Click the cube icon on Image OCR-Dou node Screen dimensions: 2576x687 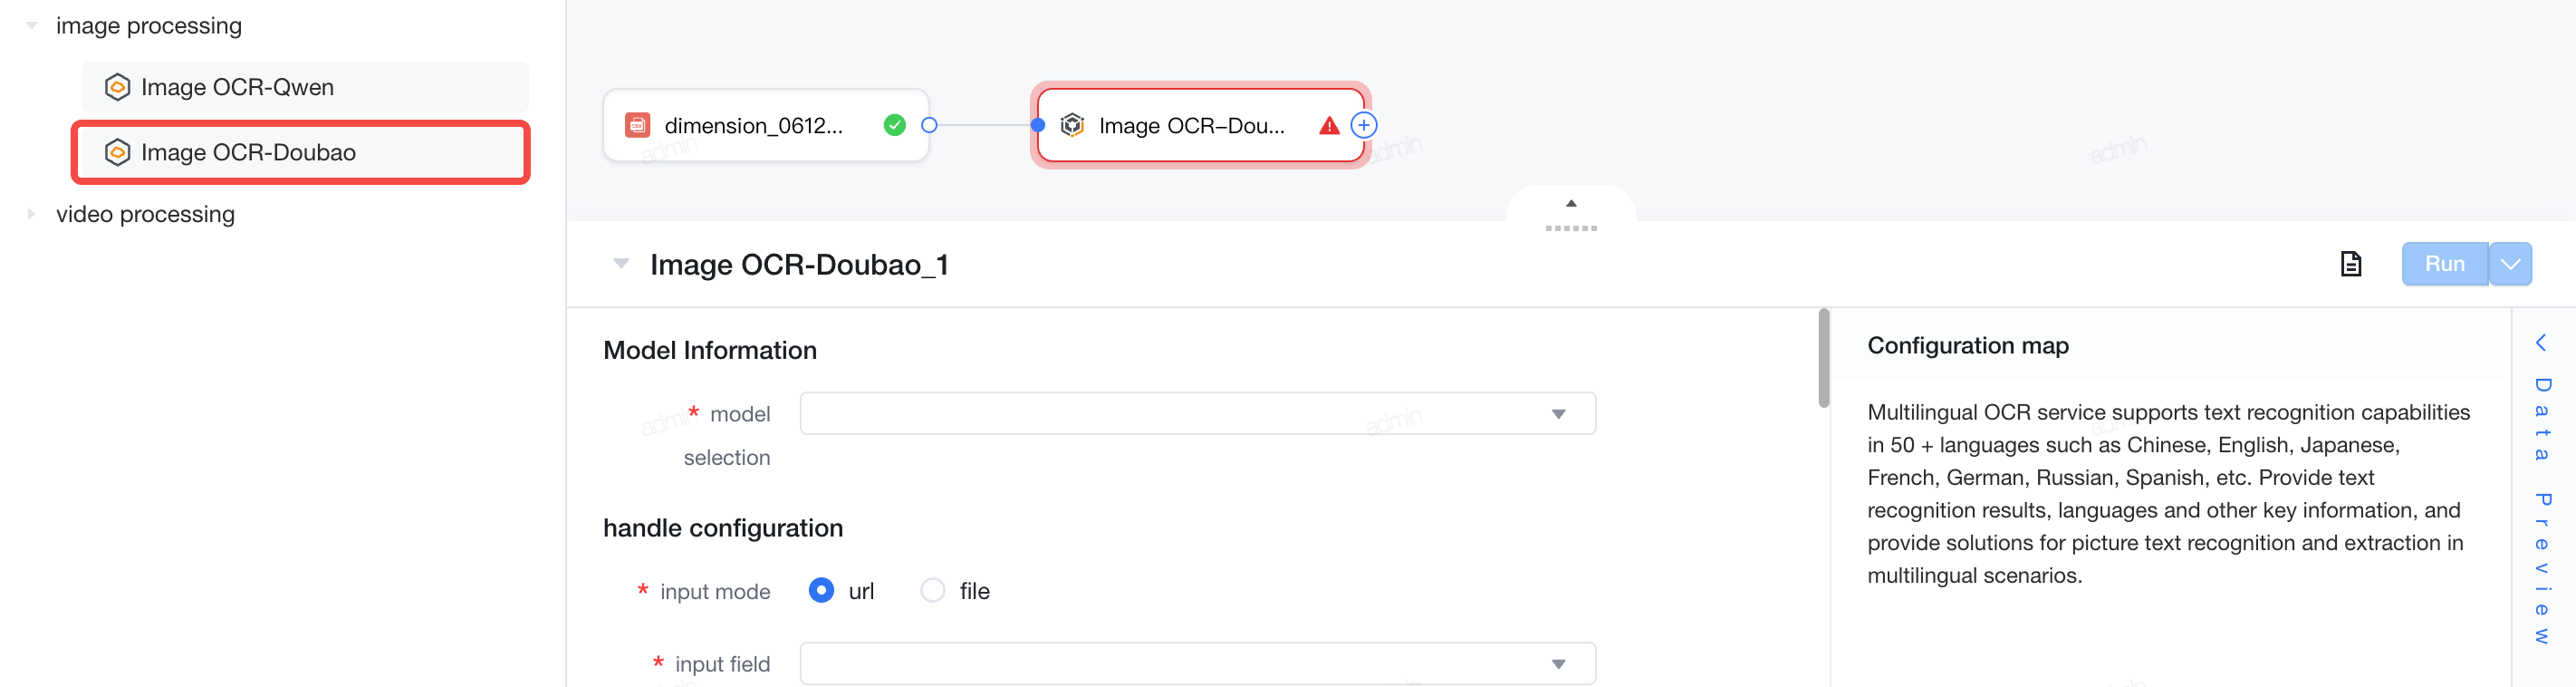point(1072,125)
